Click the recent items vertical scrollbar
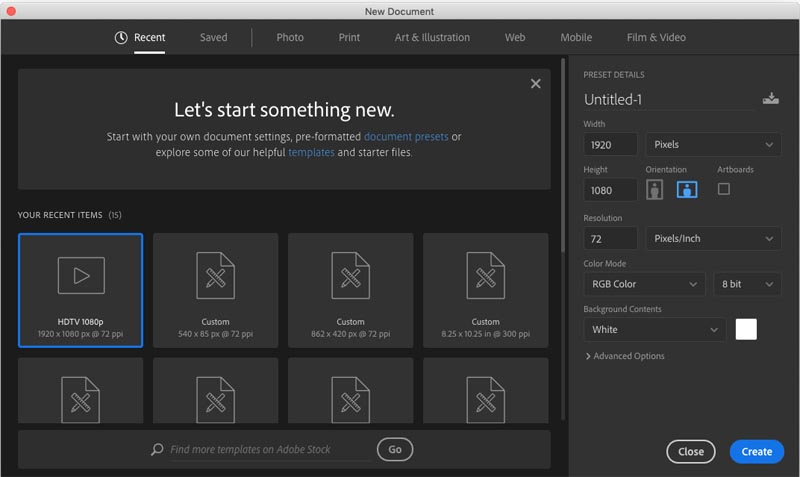Viewport: 800px width, 477px height. (563, 156)
